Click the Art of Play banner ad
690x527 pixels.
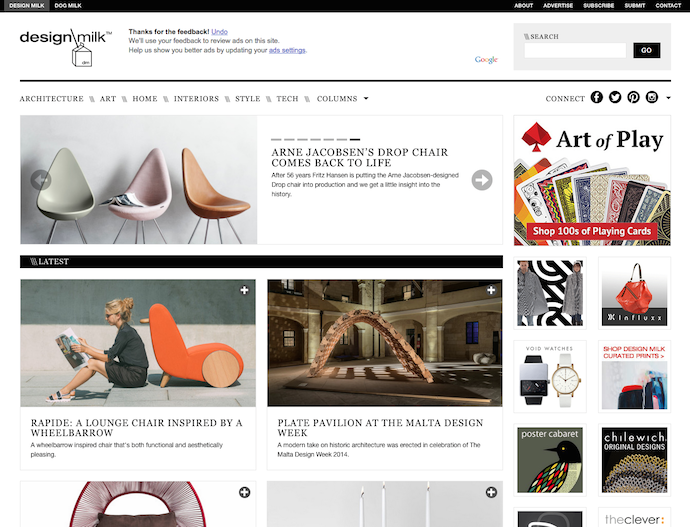point(592,180)
